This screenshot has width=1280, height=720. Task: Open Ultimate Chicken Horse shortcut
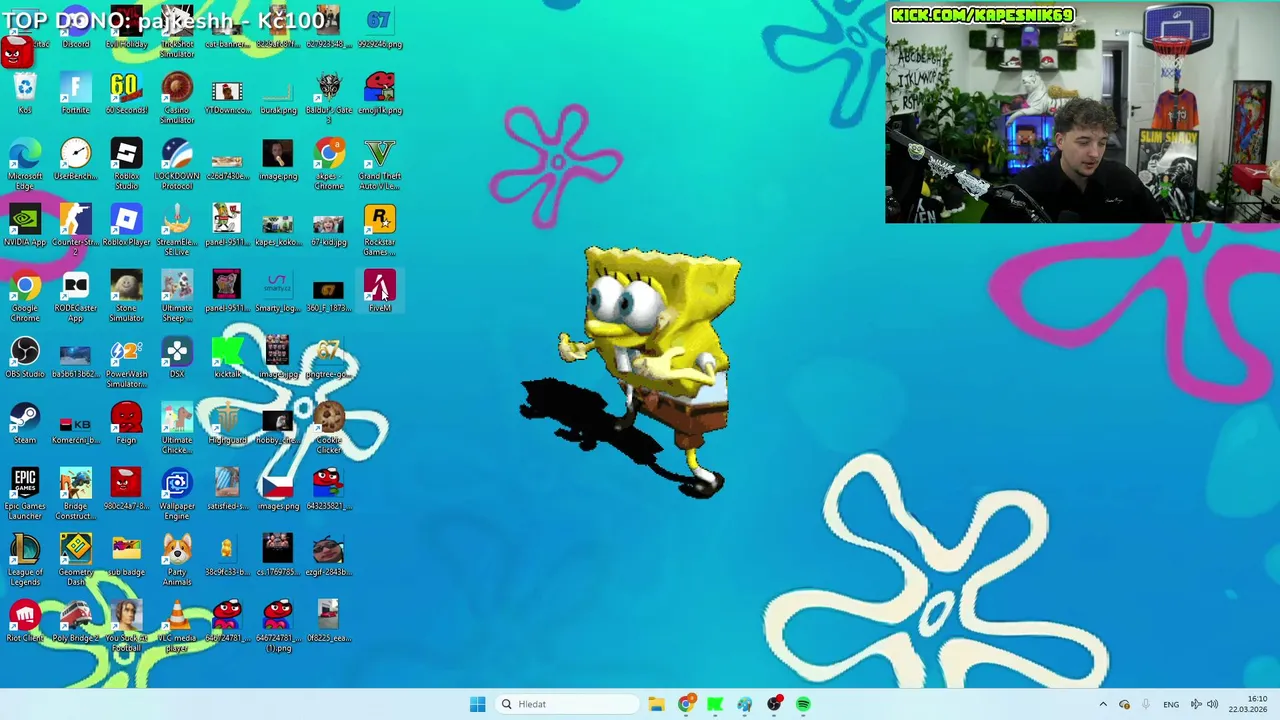click(177, 428)
